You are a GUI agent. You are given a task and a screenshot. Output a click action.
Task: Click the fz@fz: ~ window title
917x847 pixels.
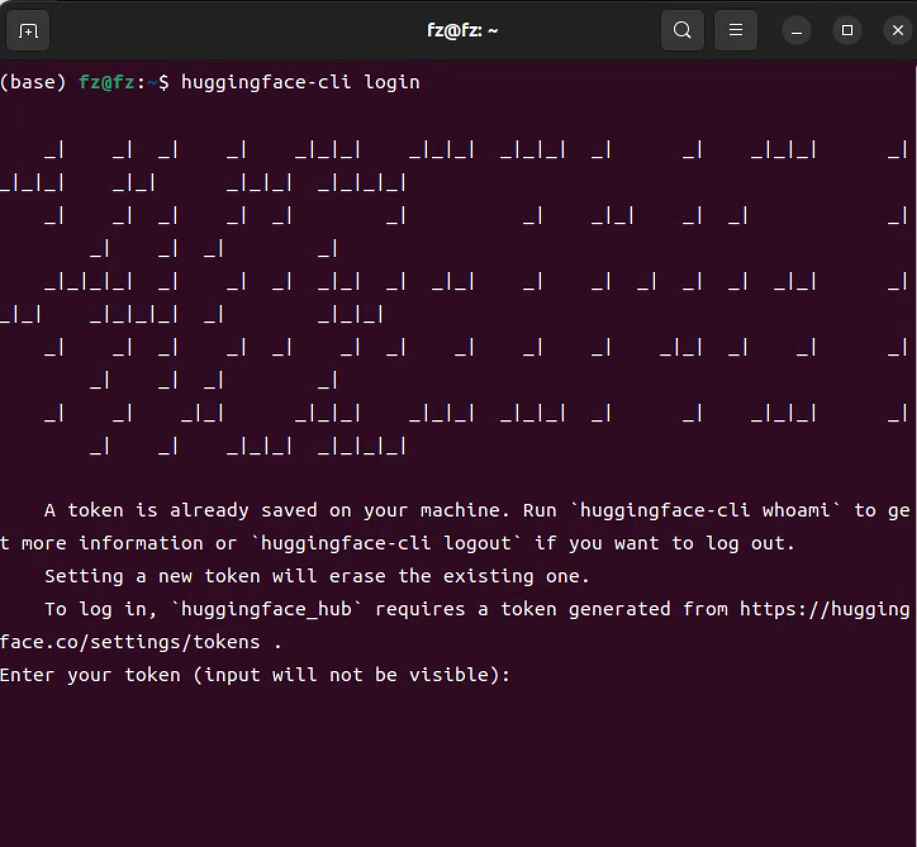coord(462,30)
